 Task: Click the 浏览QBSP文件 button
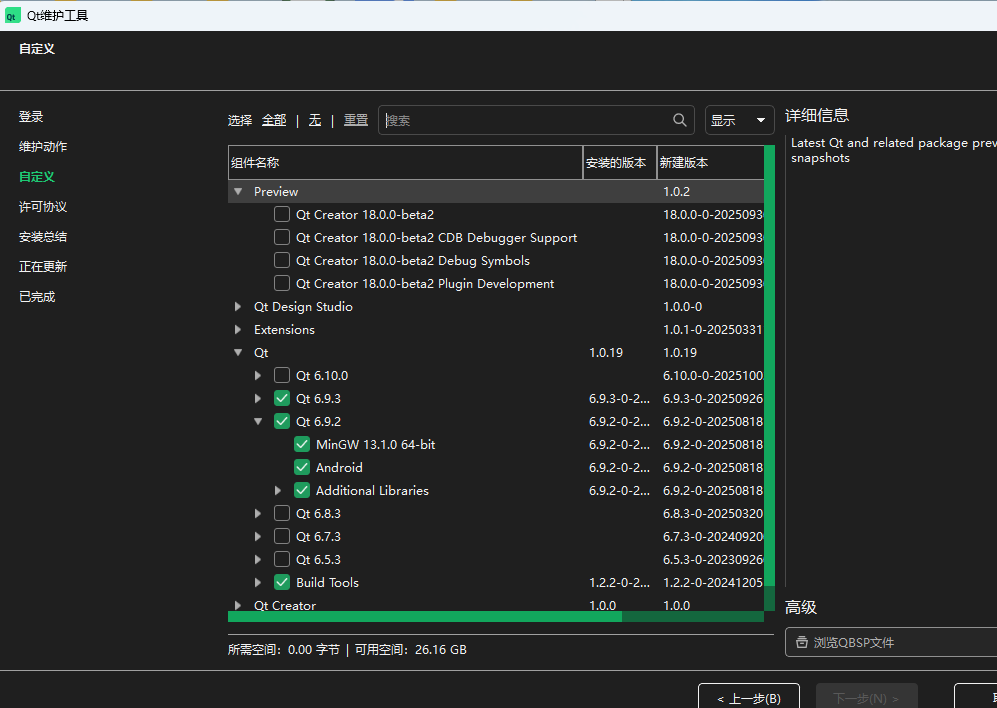pos(891,642)
